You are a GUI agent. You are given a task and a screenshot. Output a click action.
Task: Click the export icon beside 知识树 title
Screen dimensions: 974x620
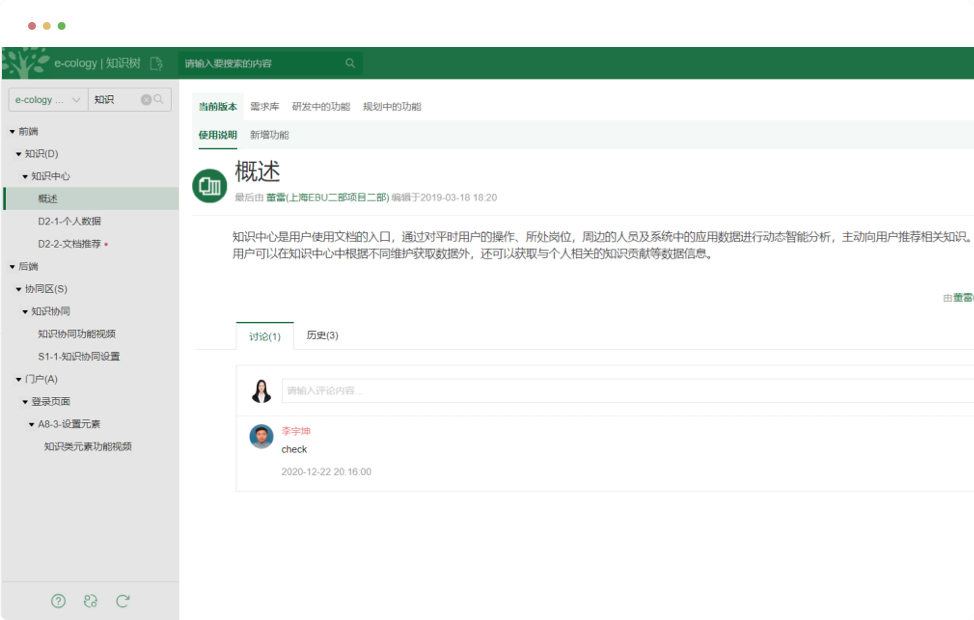[x=156, y=63]
